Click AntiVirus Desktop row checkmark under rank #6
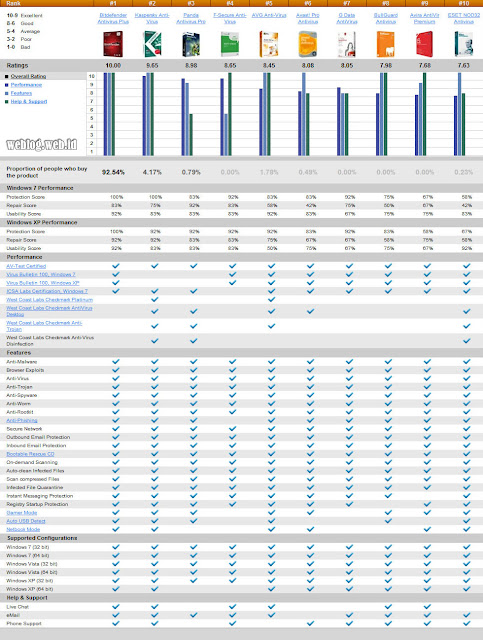This screenshot has width=483, height=640. tap(311, 311)
